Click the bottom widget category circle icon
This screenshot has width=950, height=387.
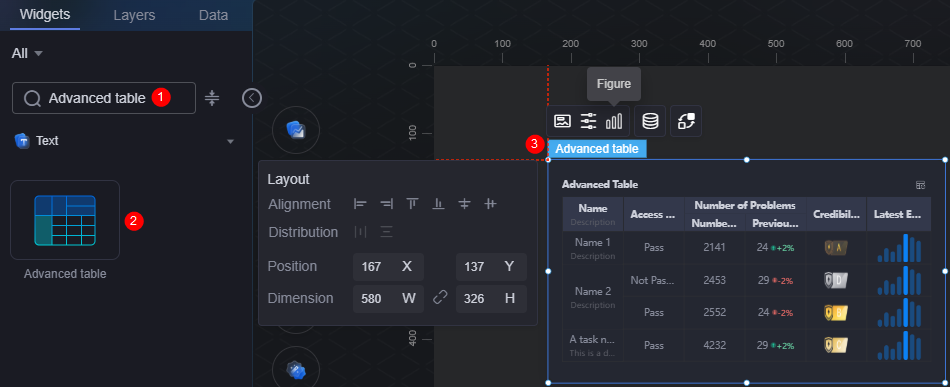pos(296,370)
